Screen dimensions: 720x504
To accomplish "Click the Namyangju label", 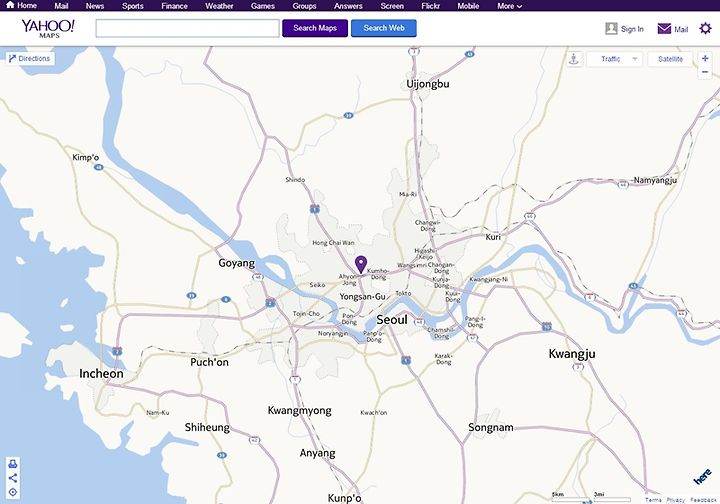I will (x=655, y=180).
